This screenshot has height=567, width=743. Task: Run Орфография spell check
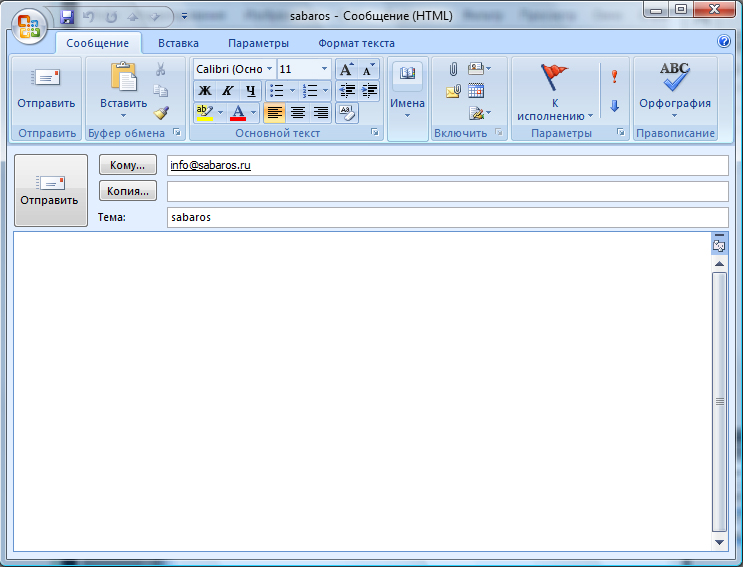[675, 90]
